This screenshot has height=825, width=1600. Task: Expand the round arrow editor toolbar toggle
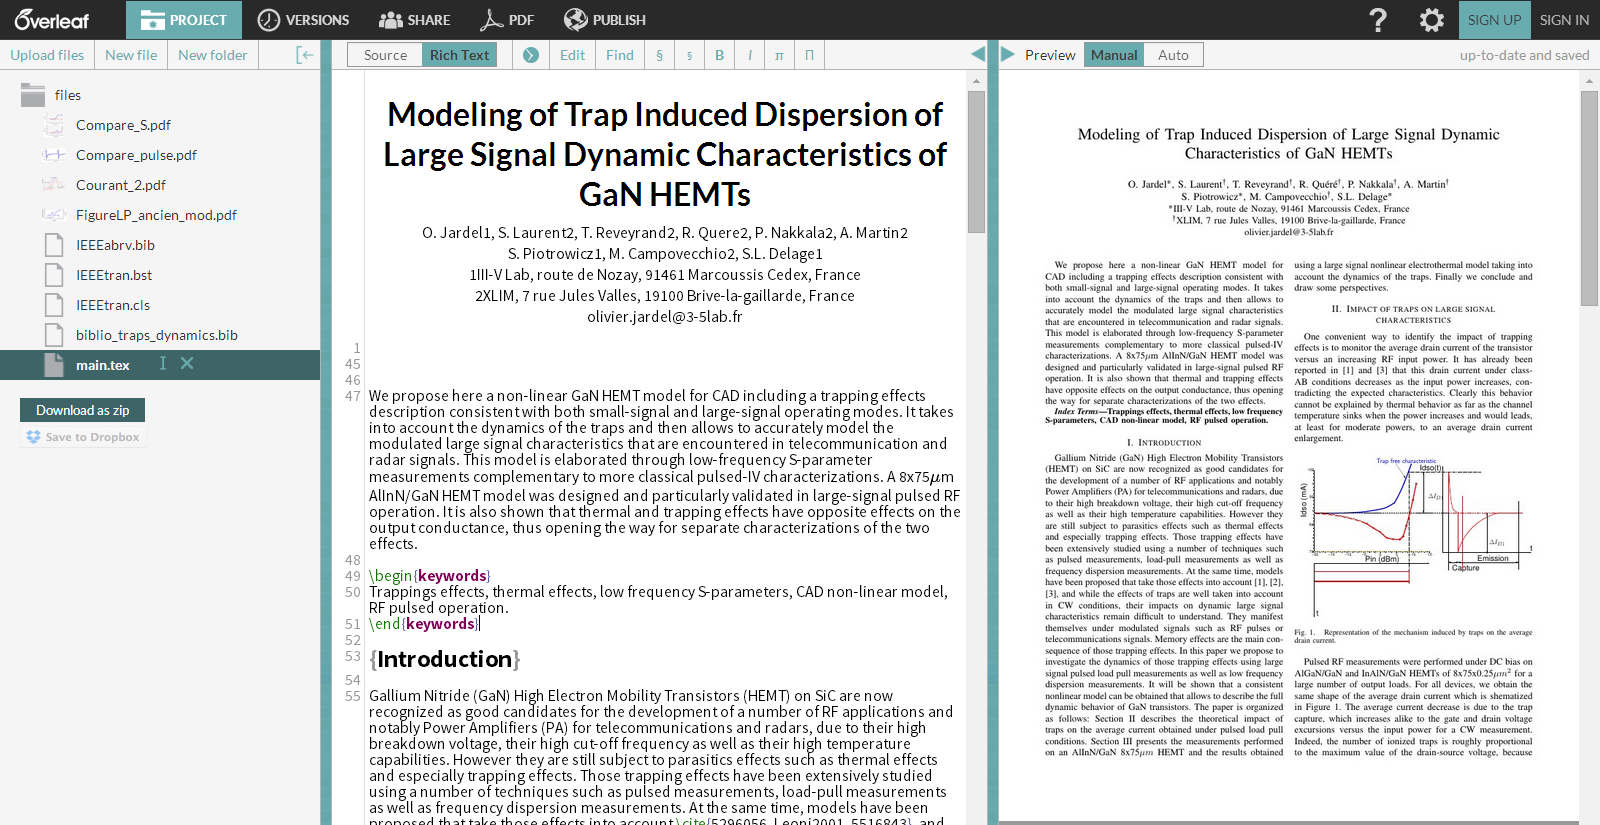pos(531,55)
